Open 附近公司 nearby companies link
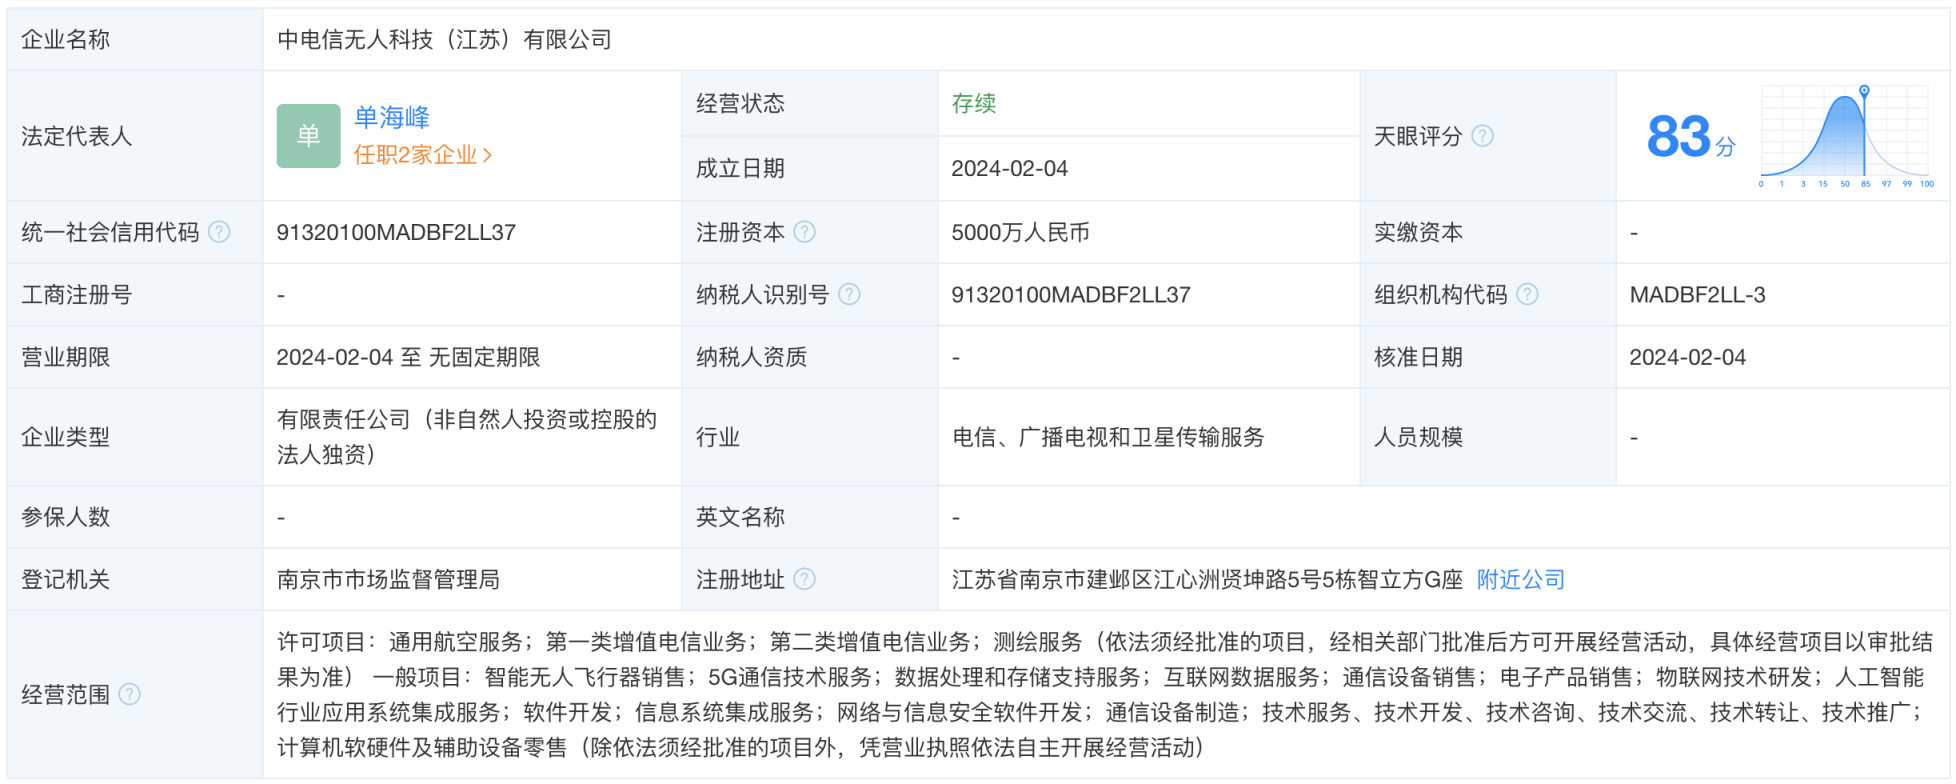The height and width of the screenshot is (784, 1956). point(1521,579)
